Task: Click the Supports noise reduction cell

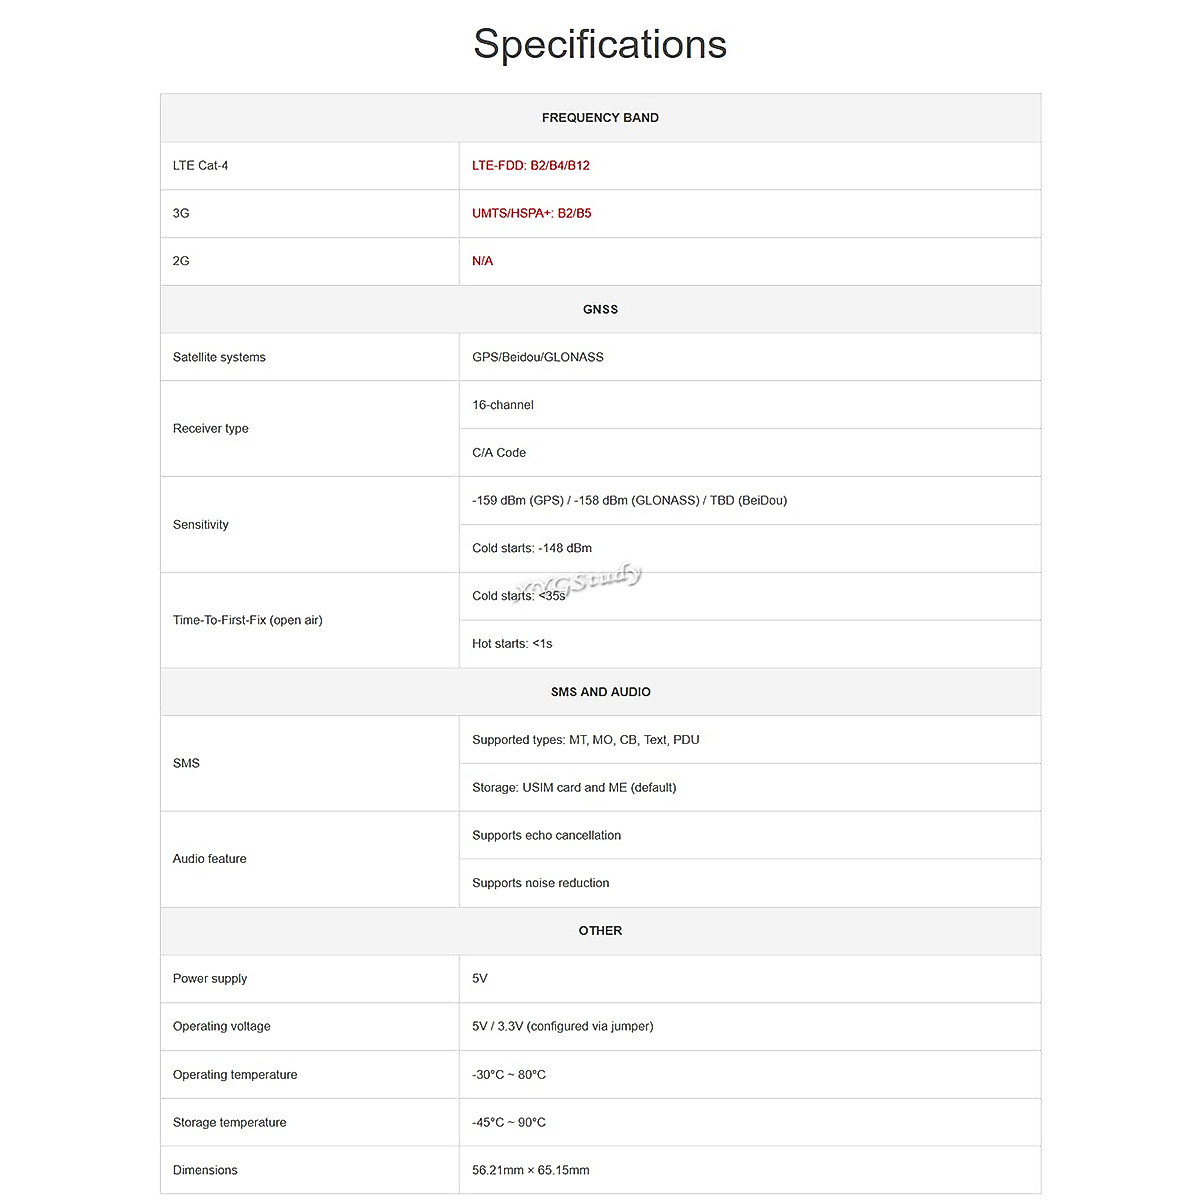Action: [x=541, y=883]
